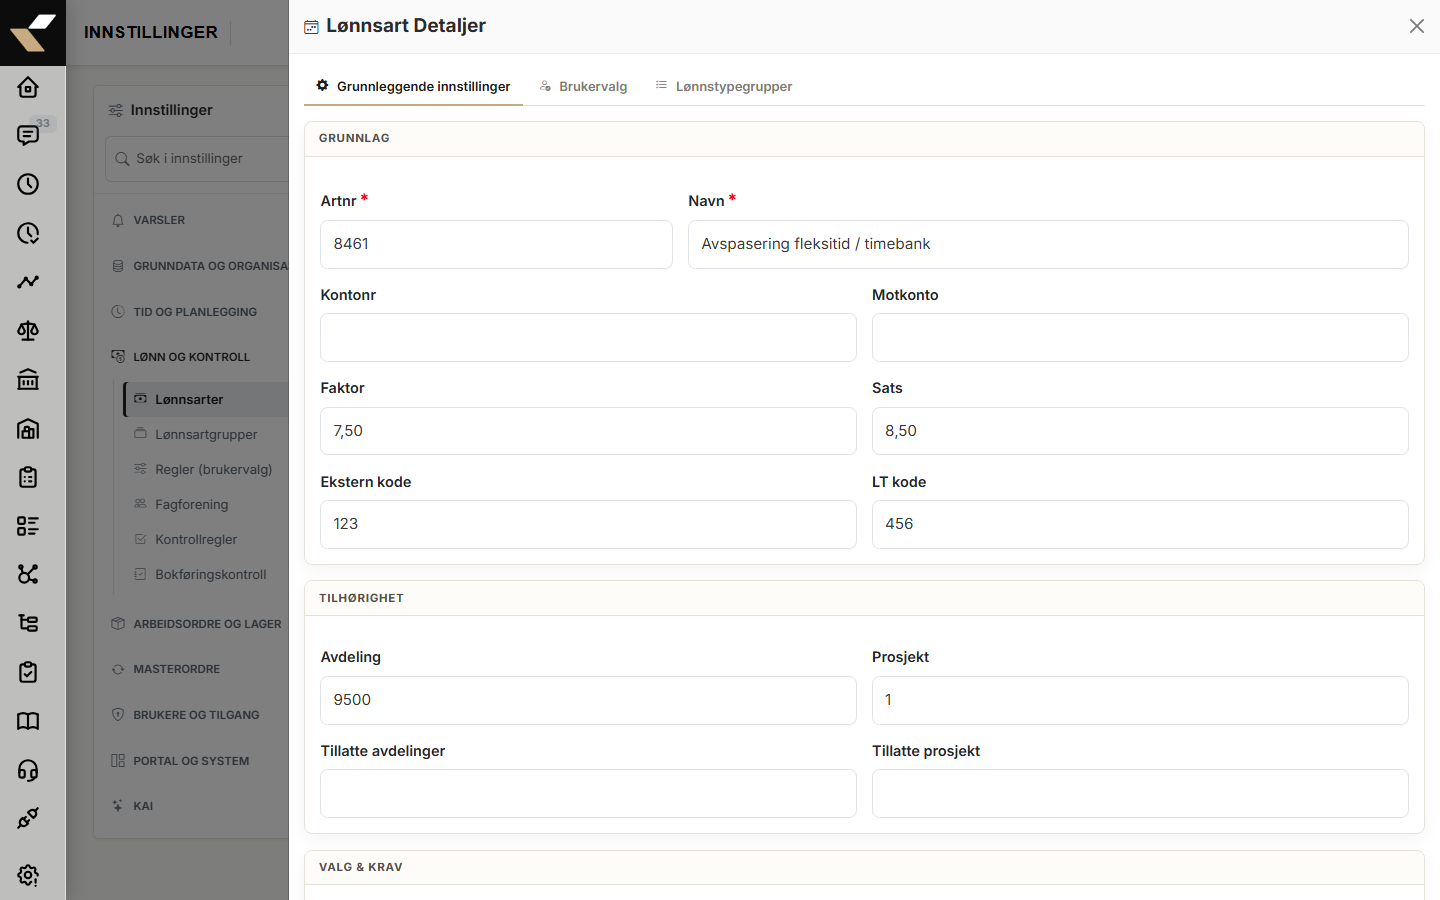Open the home icon in sidebar
Viewport: 1440px width, 900px height.
[28, 87]
